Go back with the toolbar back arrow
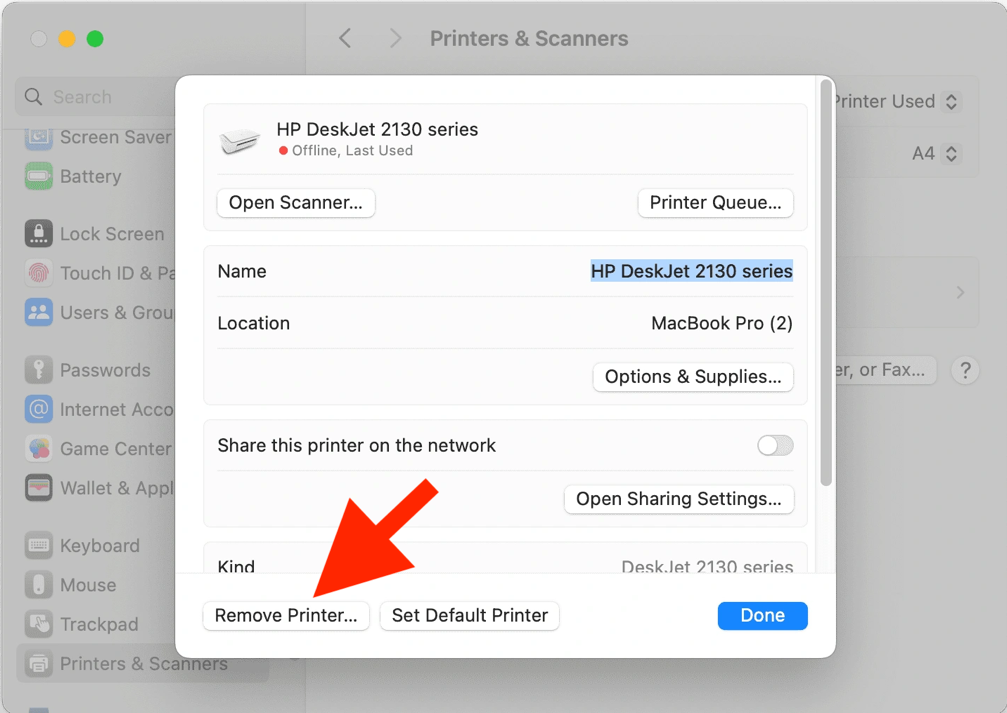 coord(345,39)
